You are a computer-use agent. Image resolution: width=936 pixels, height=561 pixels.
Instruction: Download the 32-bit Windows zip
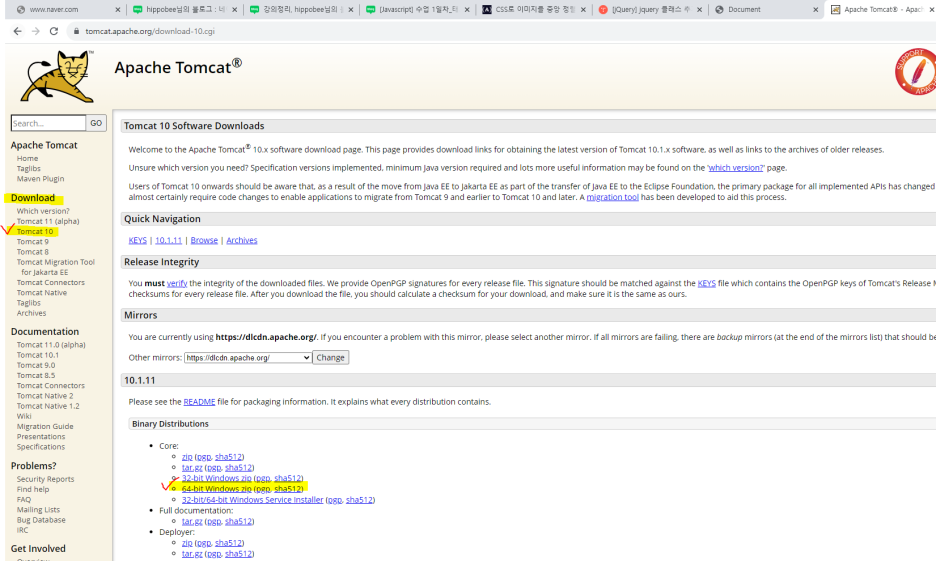(217, 478)
